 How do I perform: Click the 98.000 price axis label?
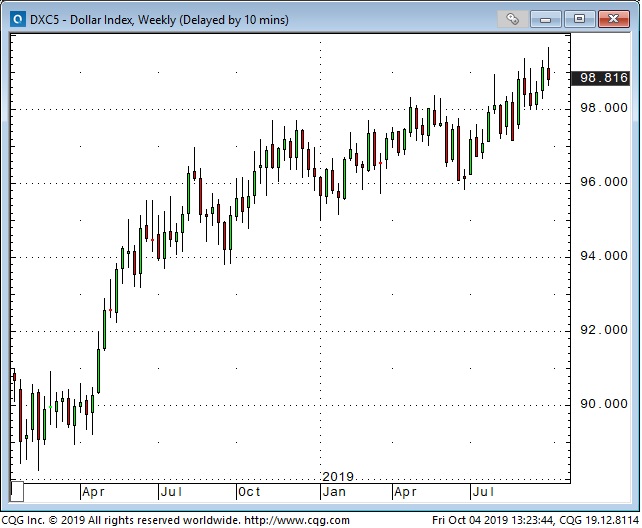604,108
